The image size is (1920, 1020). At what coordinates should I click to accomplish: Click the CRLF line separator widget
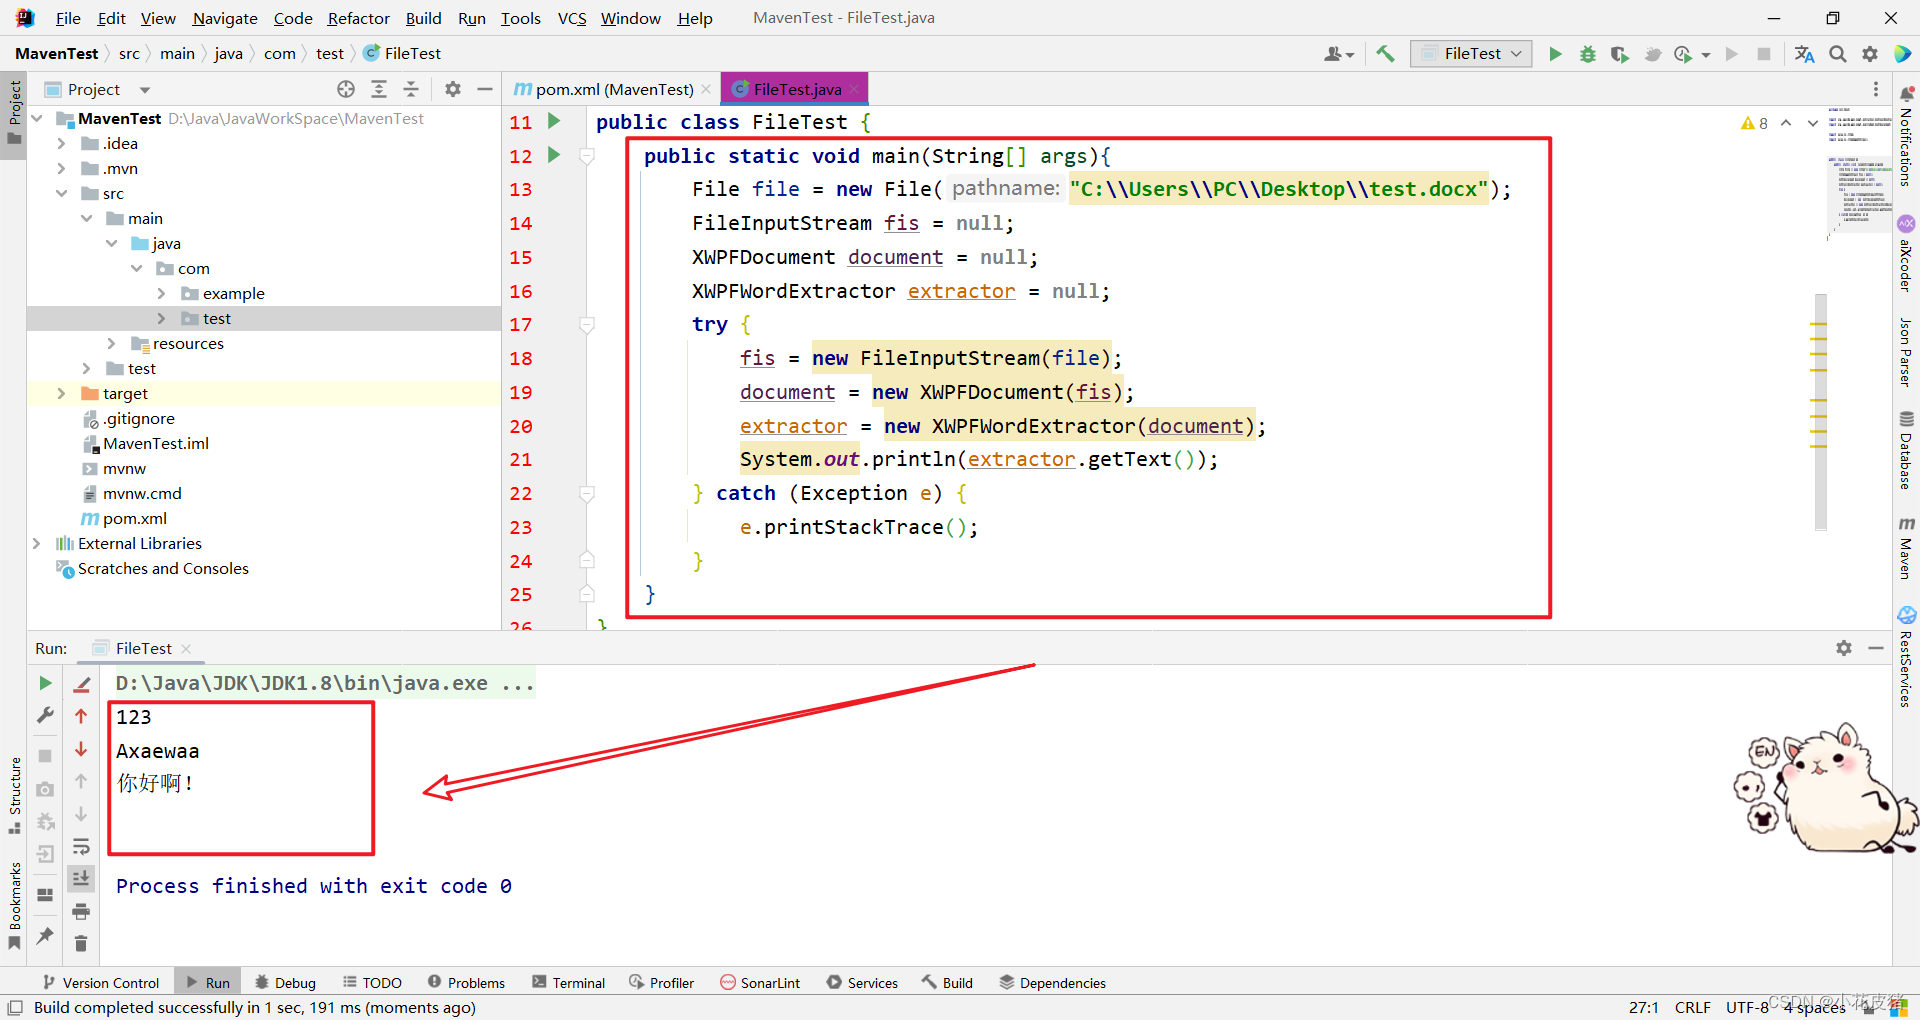(x=1692, y=1007)
